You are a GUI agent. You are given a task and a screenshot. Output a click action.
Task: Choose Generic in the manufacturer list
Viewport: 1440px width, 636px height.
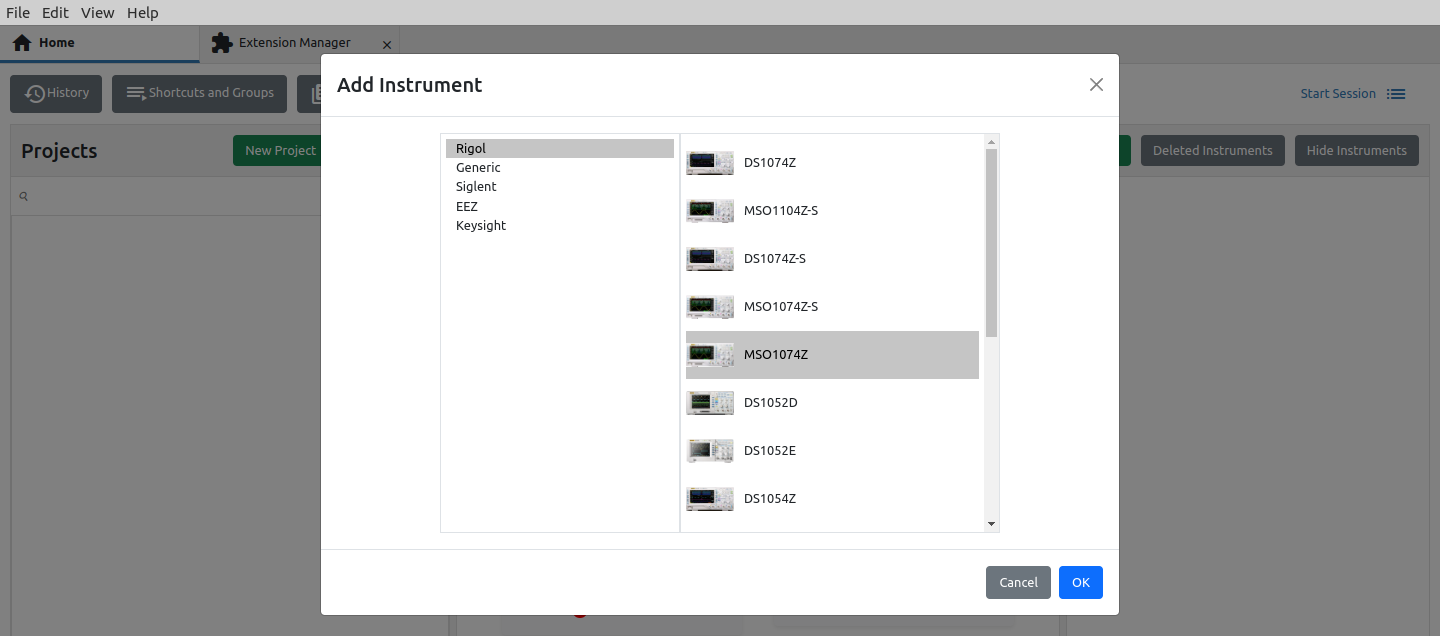(x=560, y=168)
